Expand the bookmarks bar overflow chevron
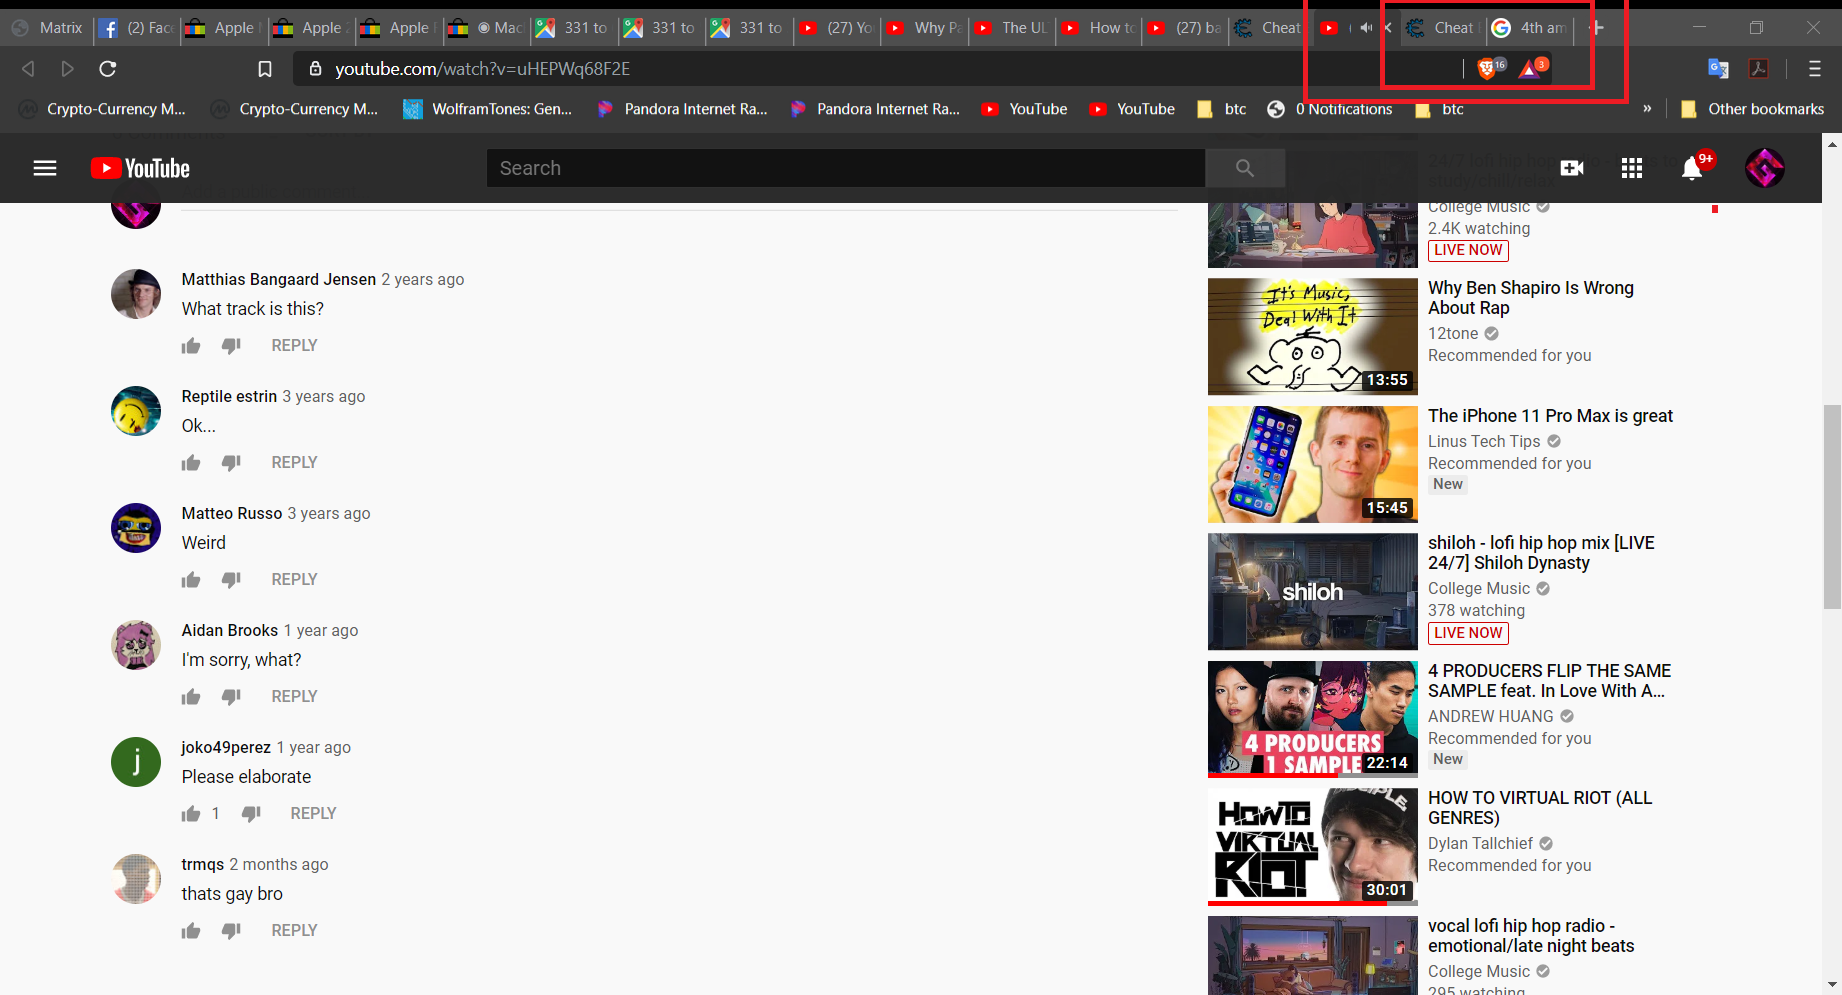1842x995 pixels. pos(1647,109)
